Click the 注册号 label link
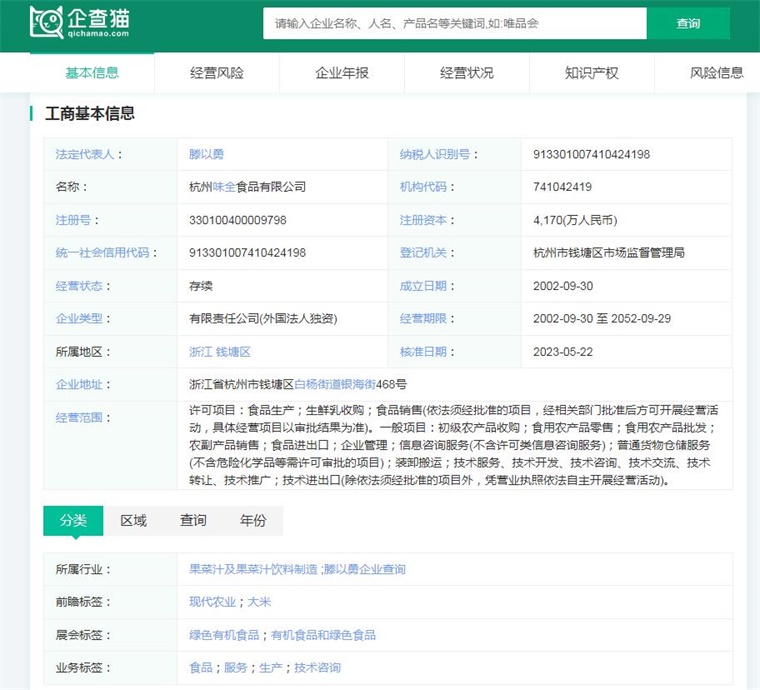The image size is (760, 690). pos(73,220)
